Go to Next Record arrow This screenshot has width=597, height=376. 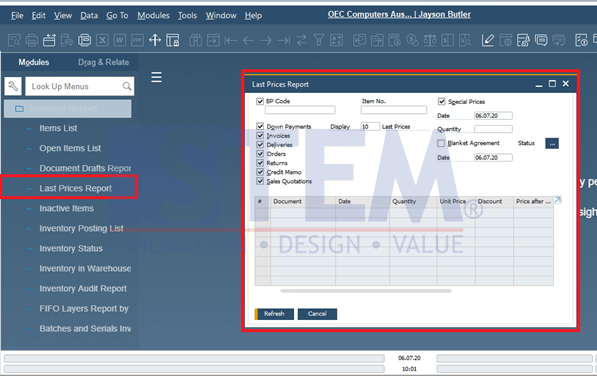point(266,40)
